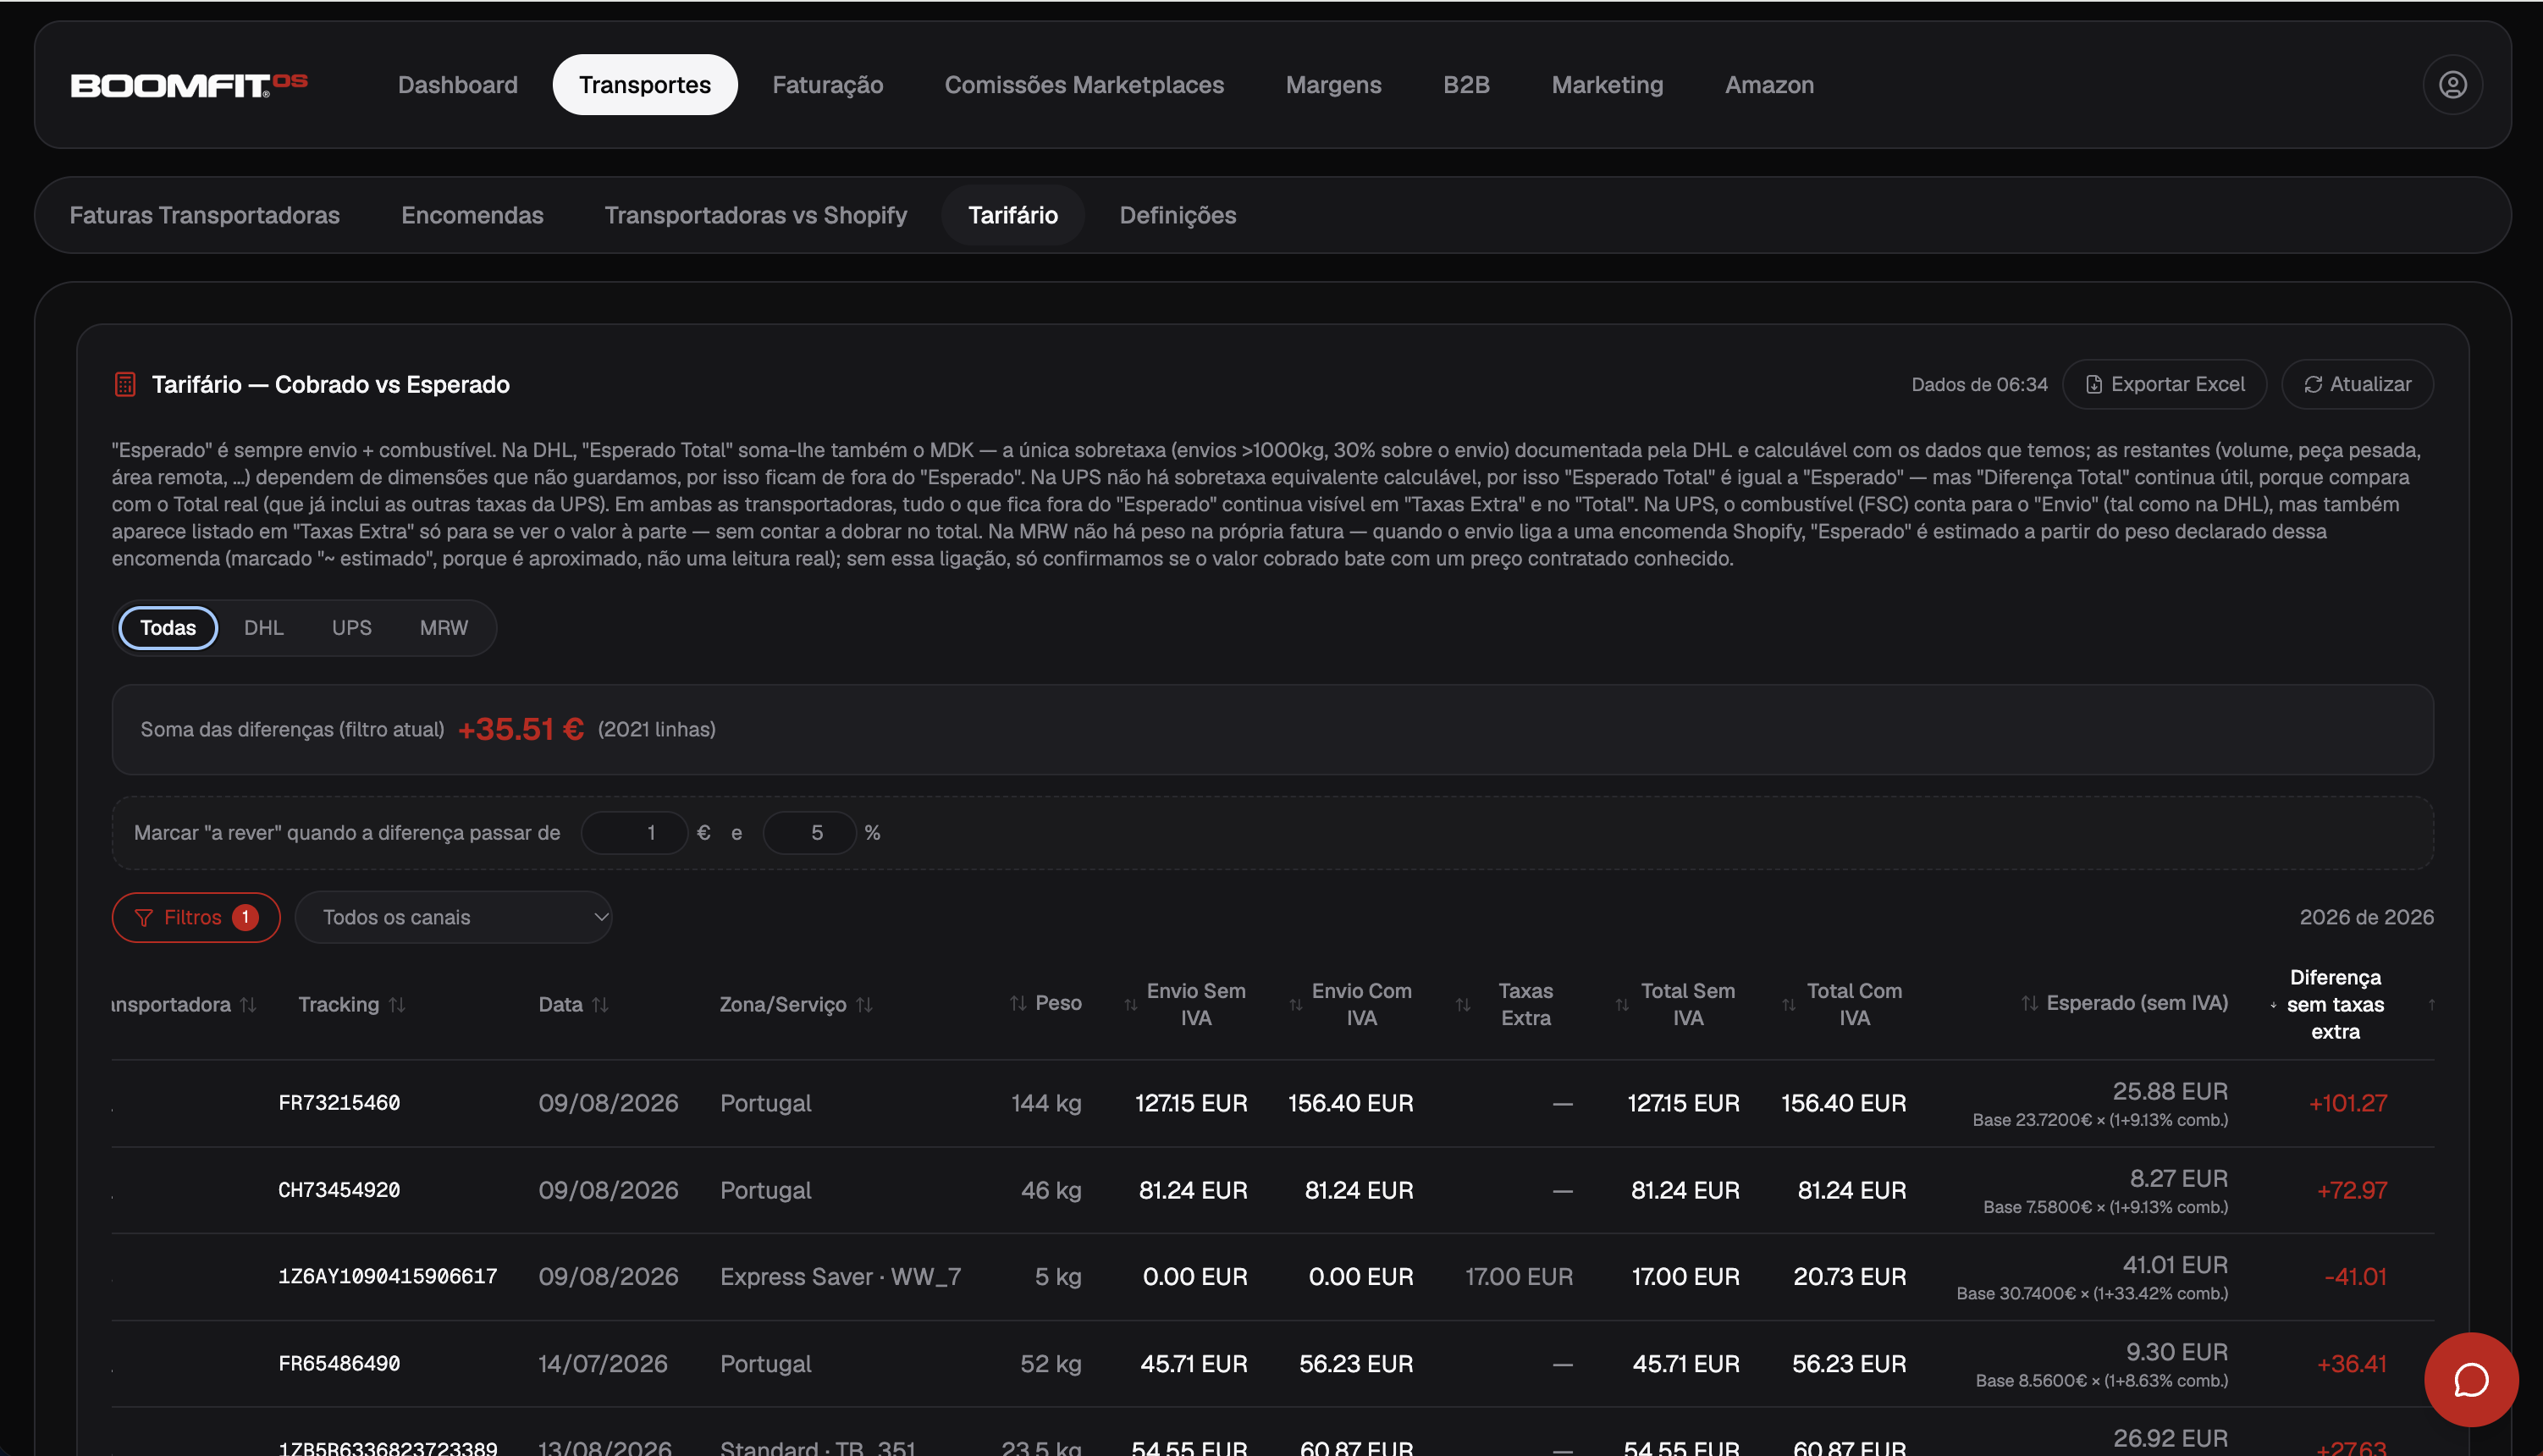Switch to Margens section
2543x1456 pixels.
pos(1334,85)
